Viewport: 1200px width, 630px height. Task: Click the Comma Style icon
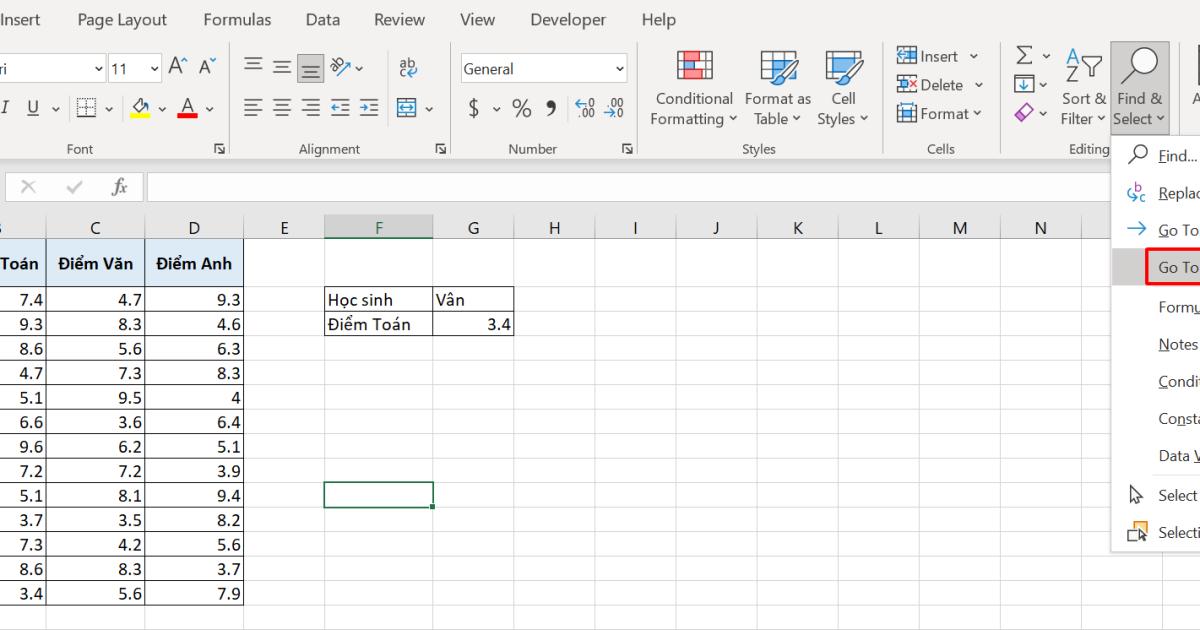[x=550, y=110]
